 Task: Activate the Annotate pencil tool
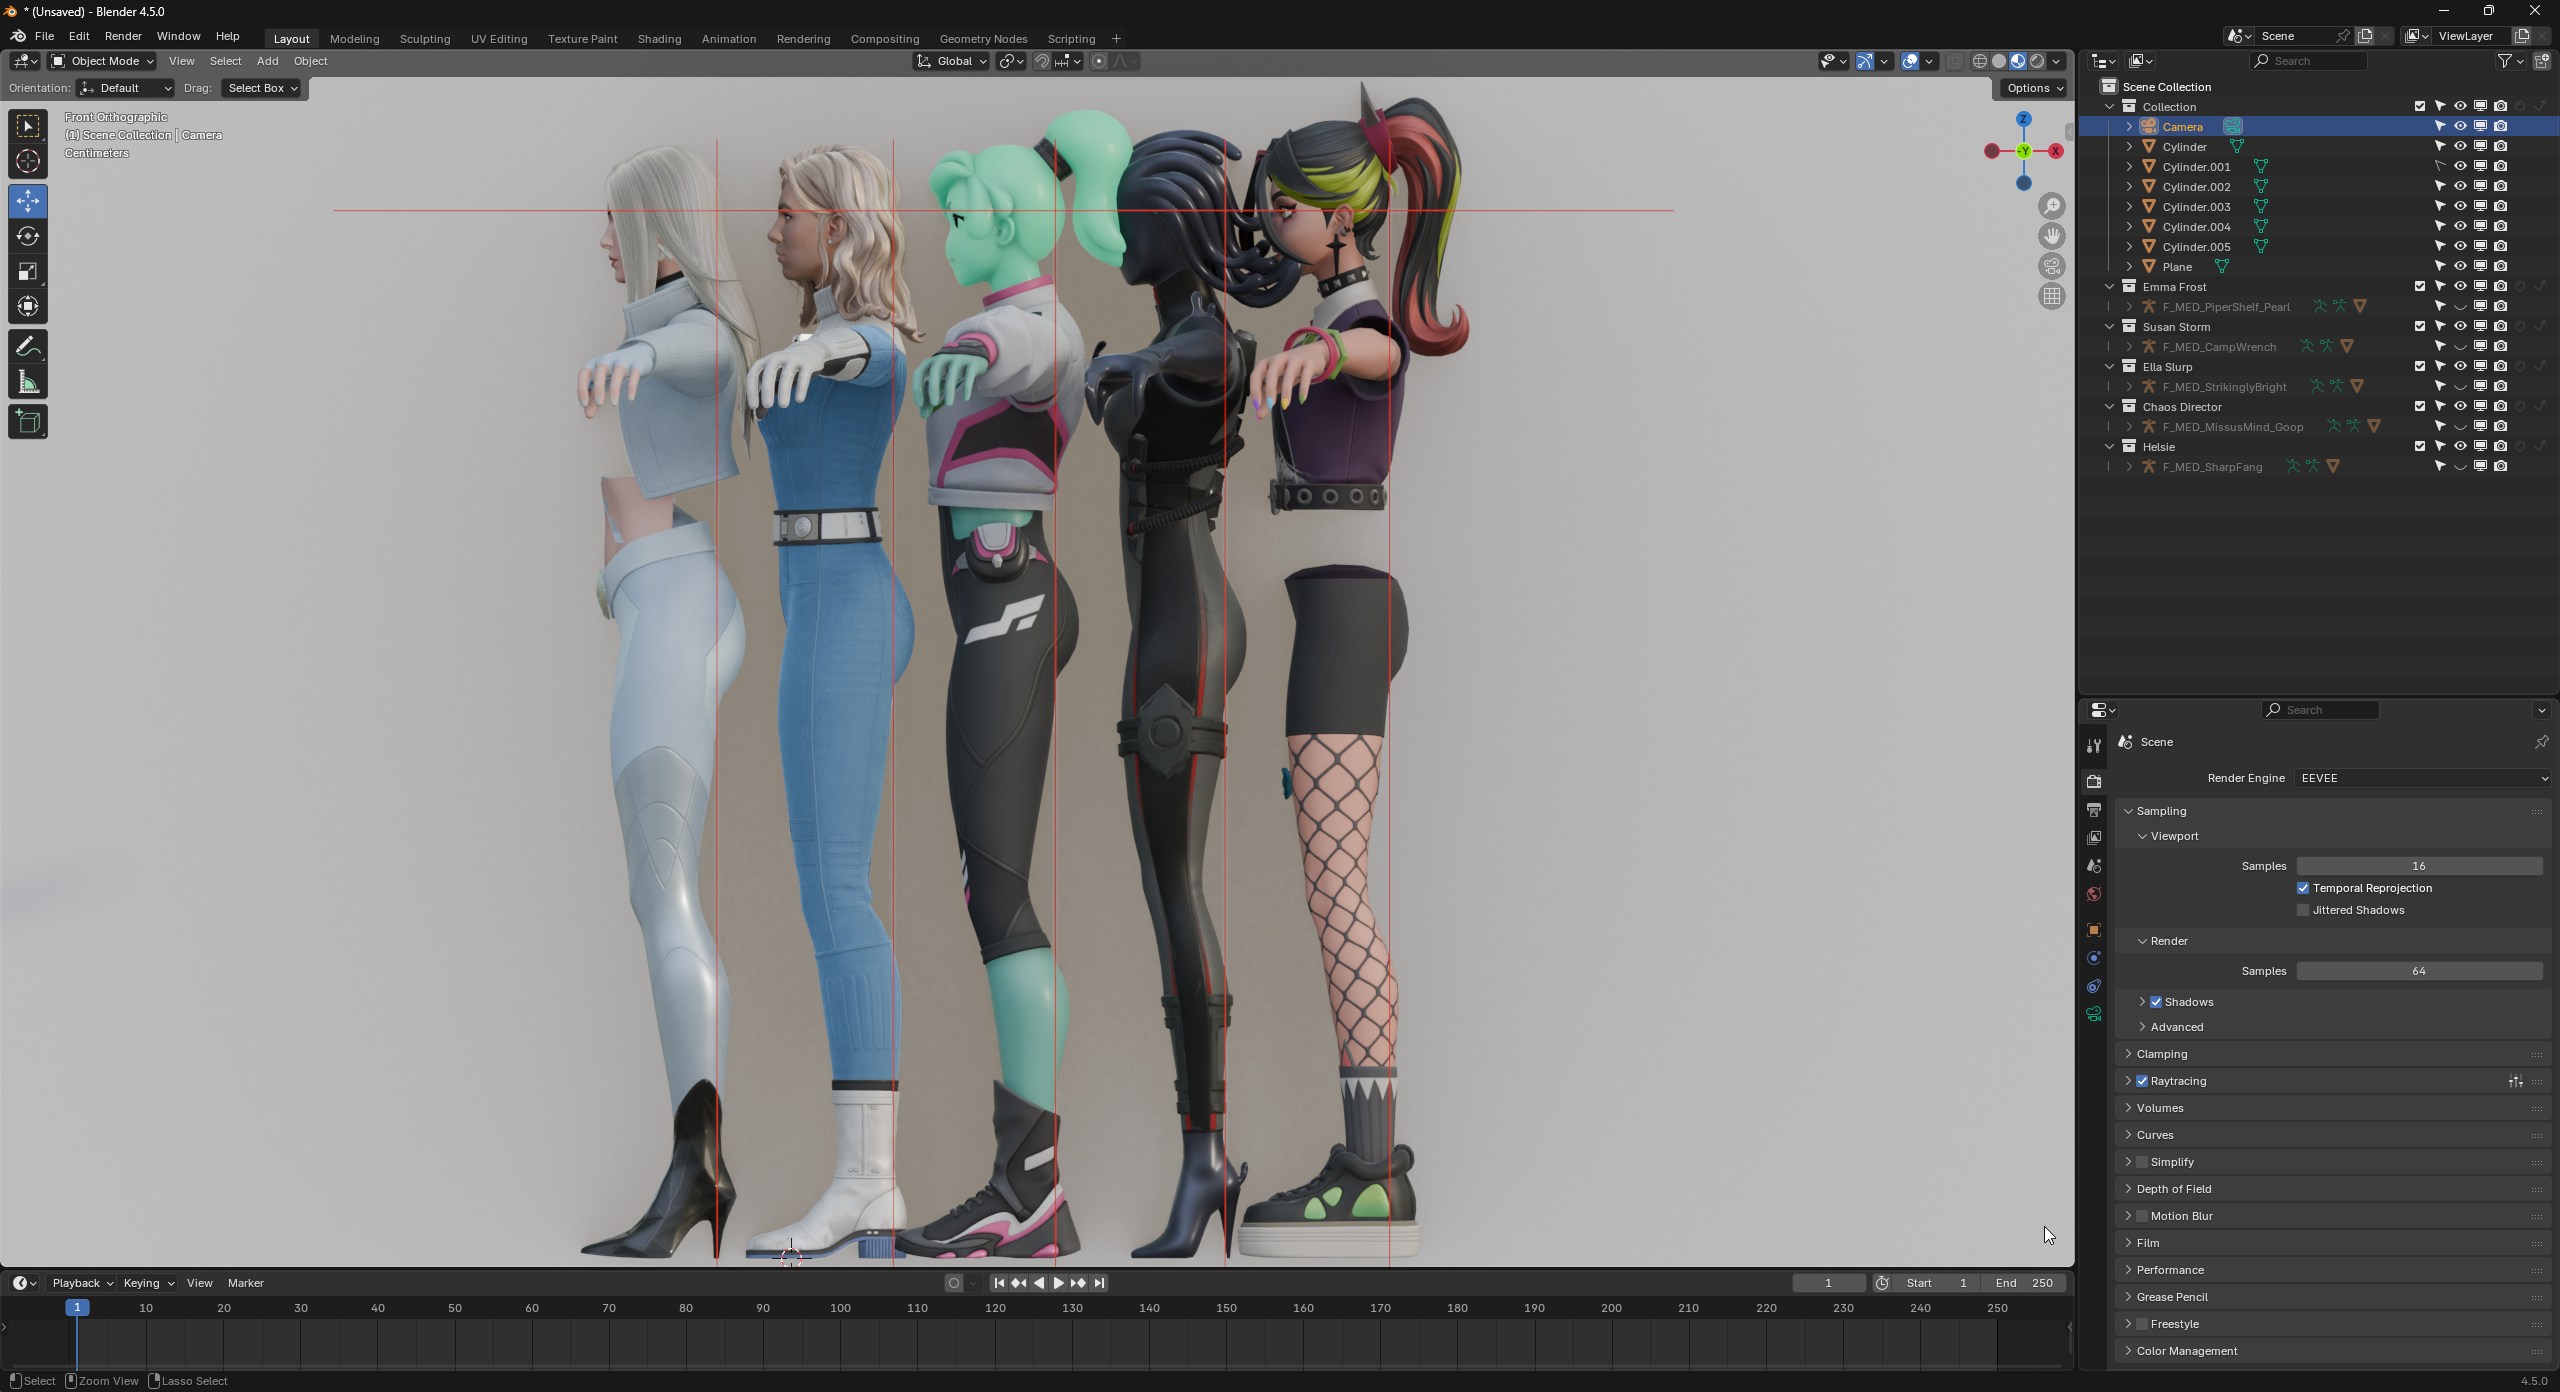pyautogui.click(x=28, y=347)
